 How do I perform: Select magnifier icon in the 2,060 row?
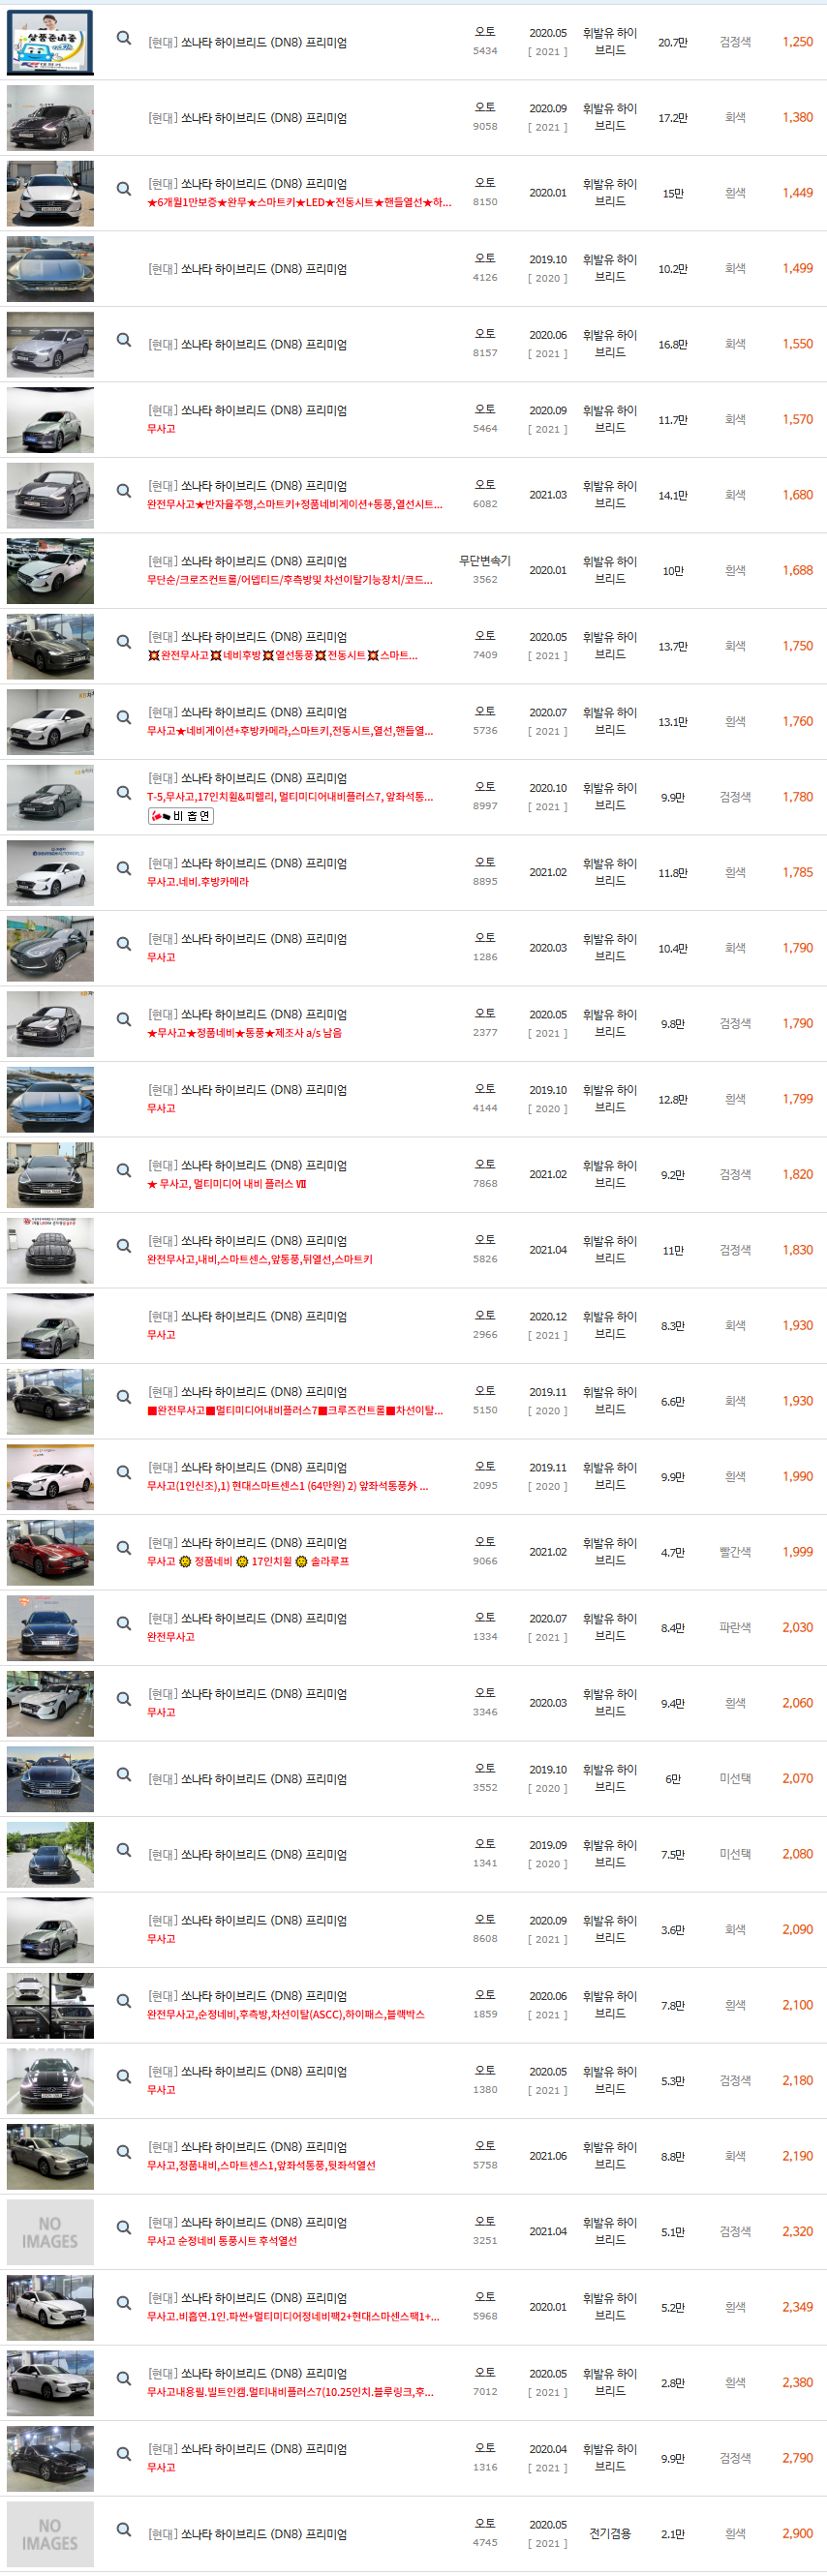pos(124,1699)
